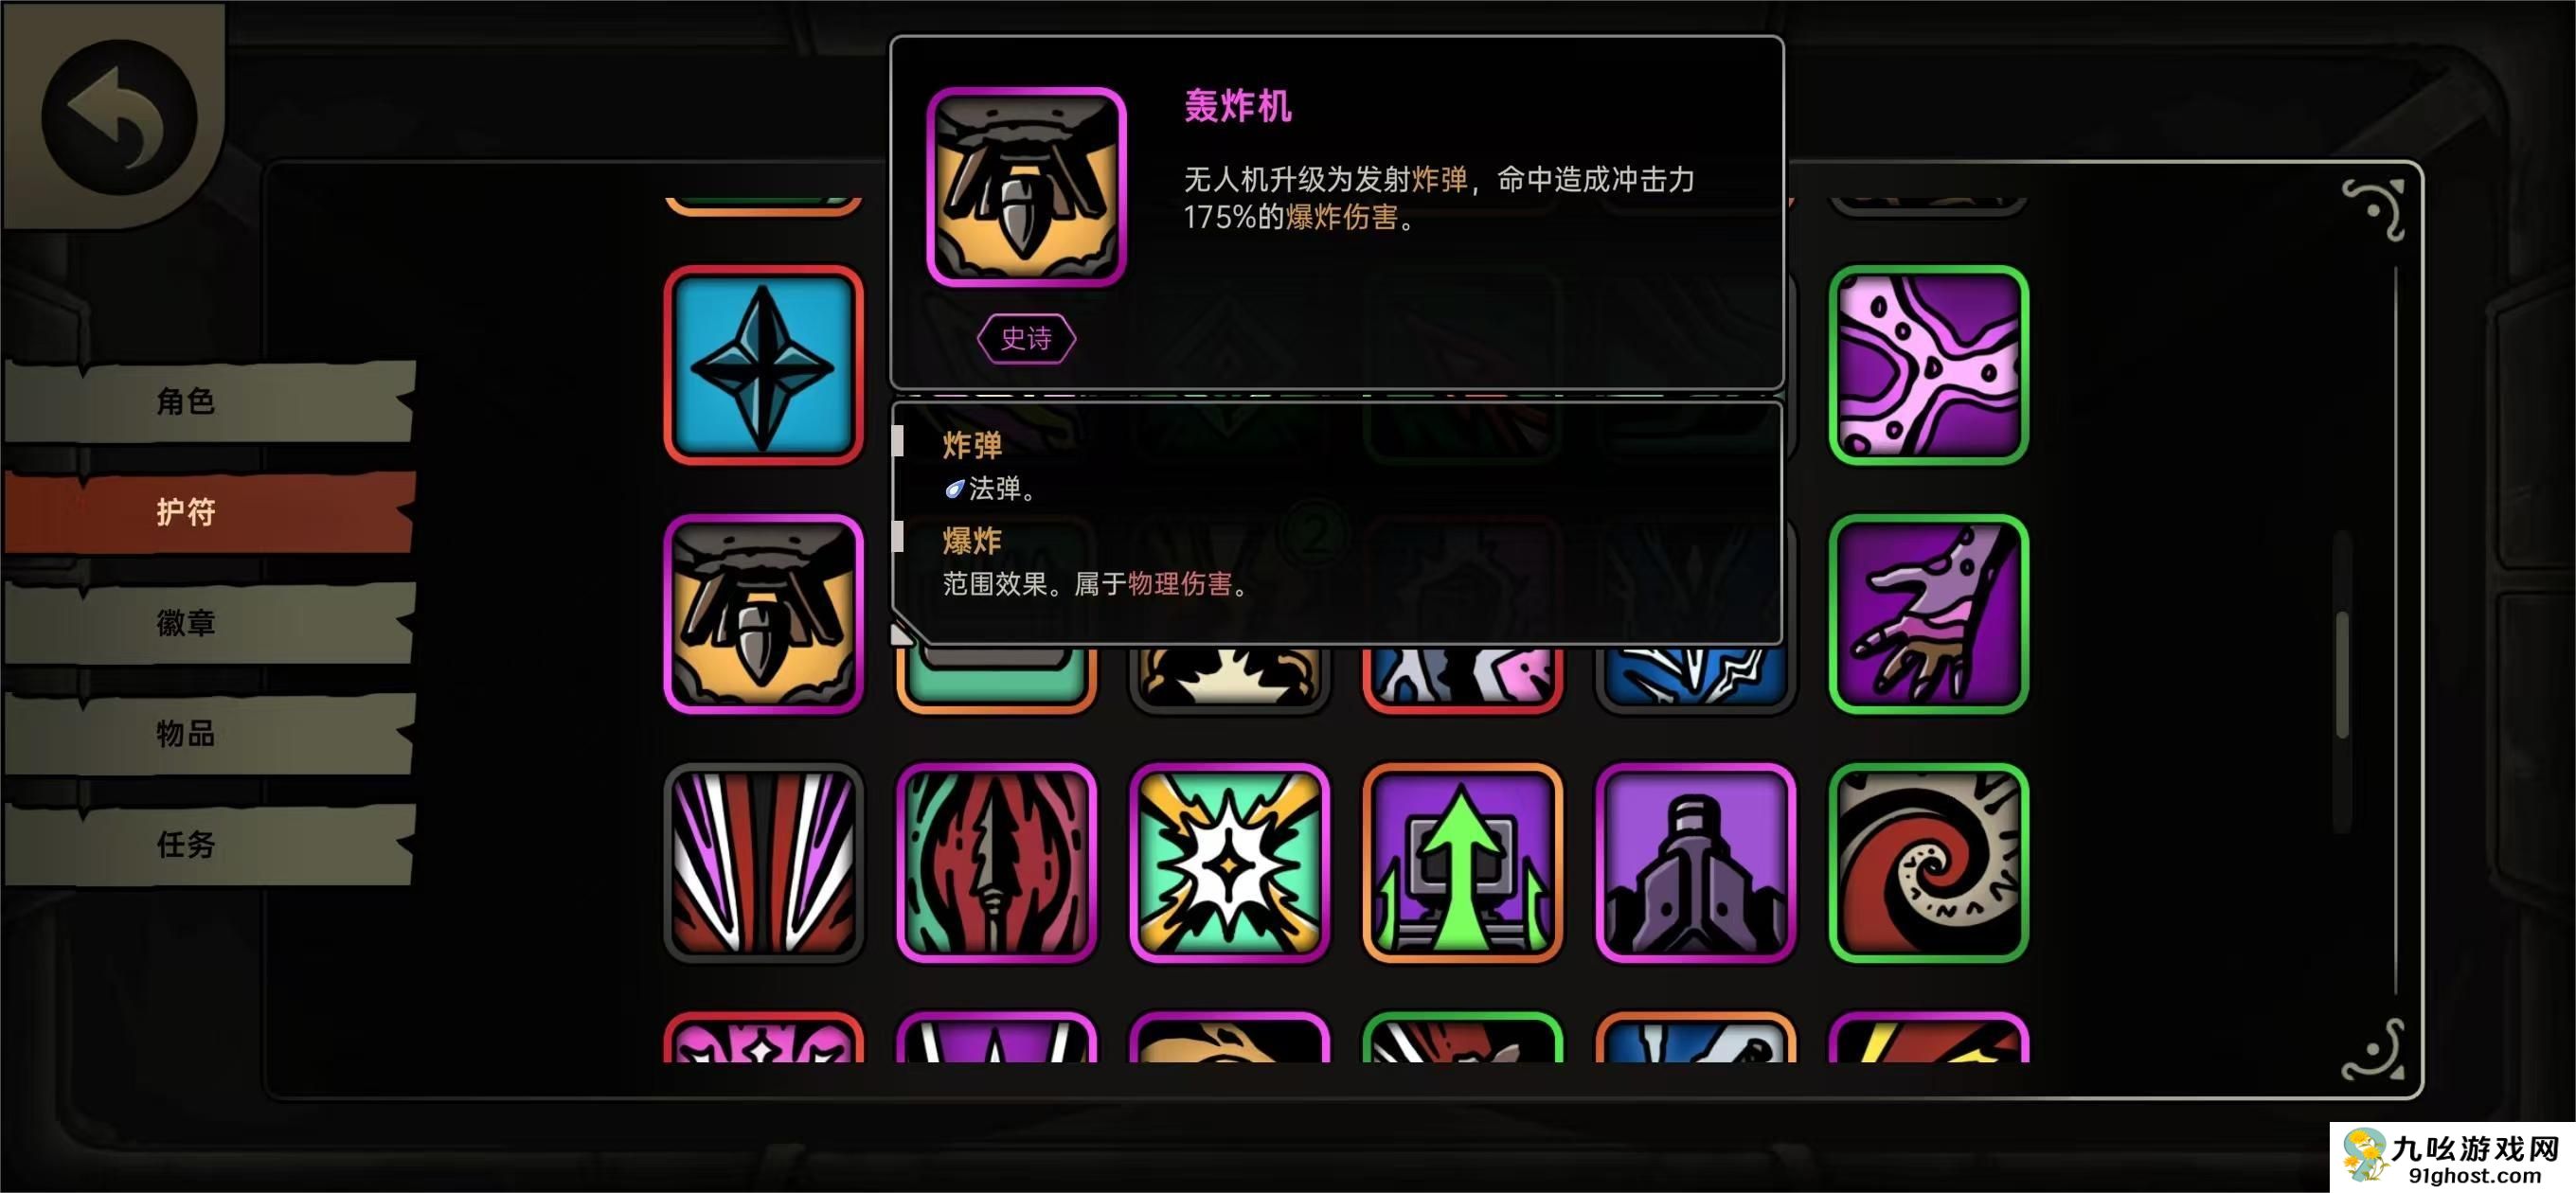2576x1193 pixels.
Task: Click the 史诗 rarity tag
Action: (x=1026, y=339)
